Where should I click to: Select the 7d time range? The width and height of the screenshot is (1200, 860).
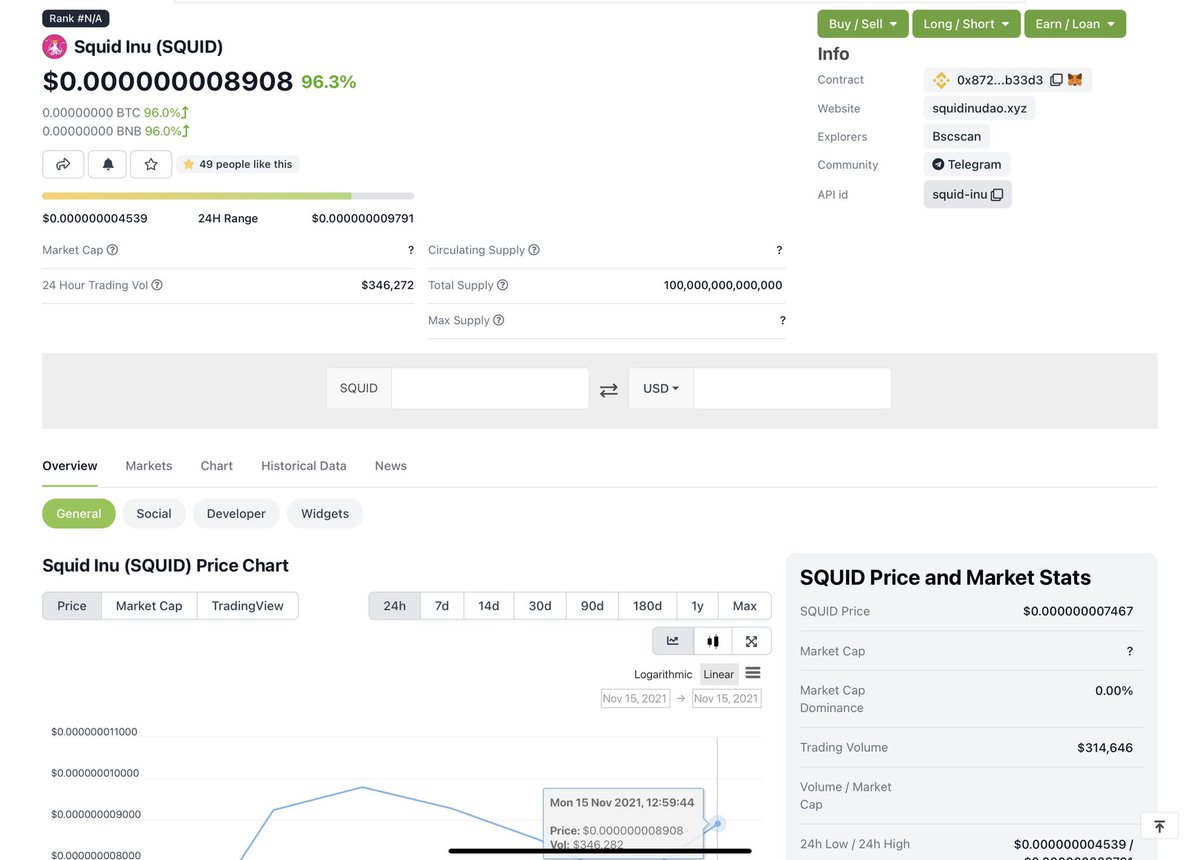(442, 606)
